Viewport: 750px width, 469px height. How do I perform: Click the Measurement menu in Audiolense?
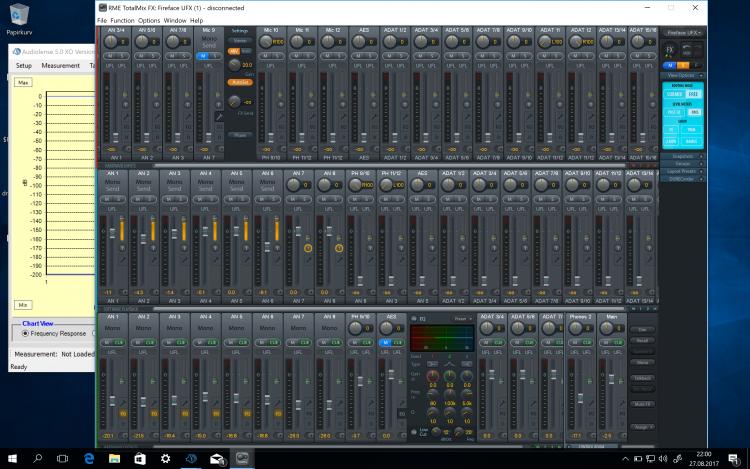[60, 65]
